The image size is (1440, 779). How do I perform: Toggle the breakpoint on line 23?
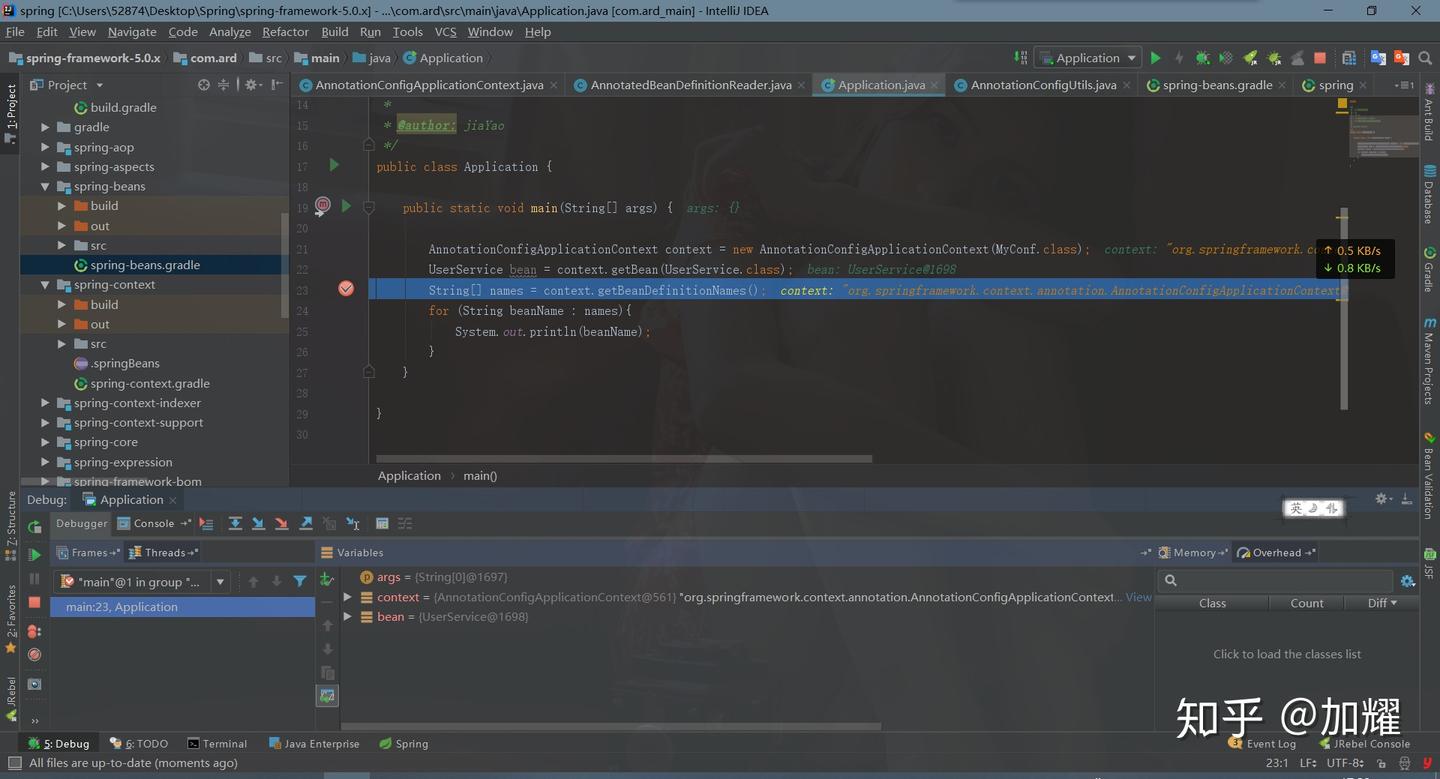(x=346, y=289)
